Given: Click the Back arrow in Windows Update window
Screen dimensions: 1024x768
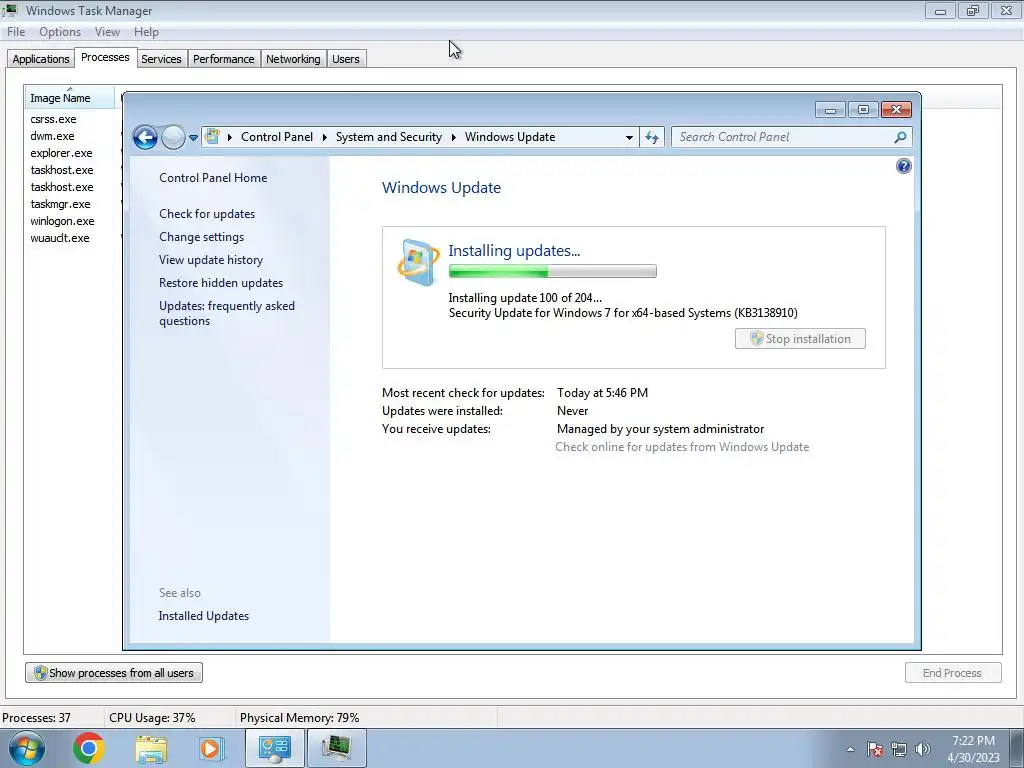Looking at the screenshot, I should point(145,137).
